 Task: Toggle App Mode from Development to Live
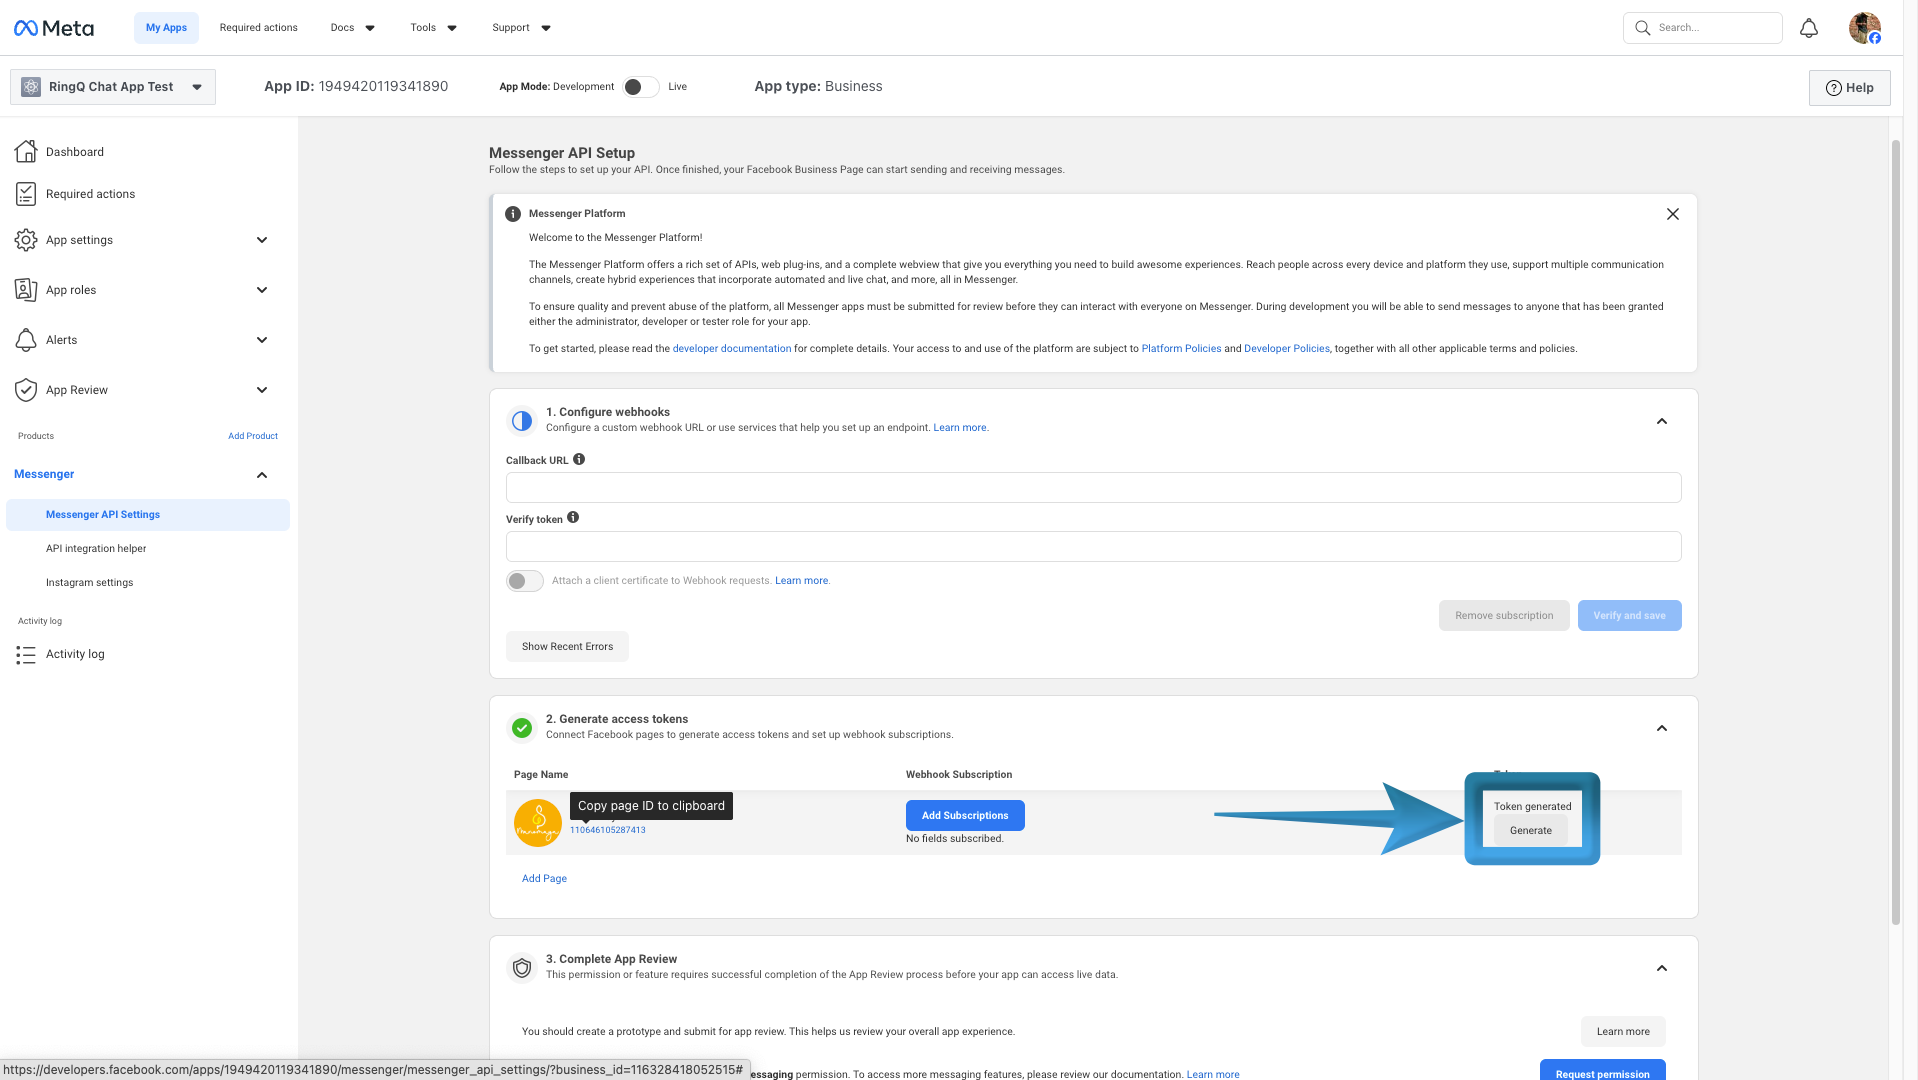pos(641,87)
